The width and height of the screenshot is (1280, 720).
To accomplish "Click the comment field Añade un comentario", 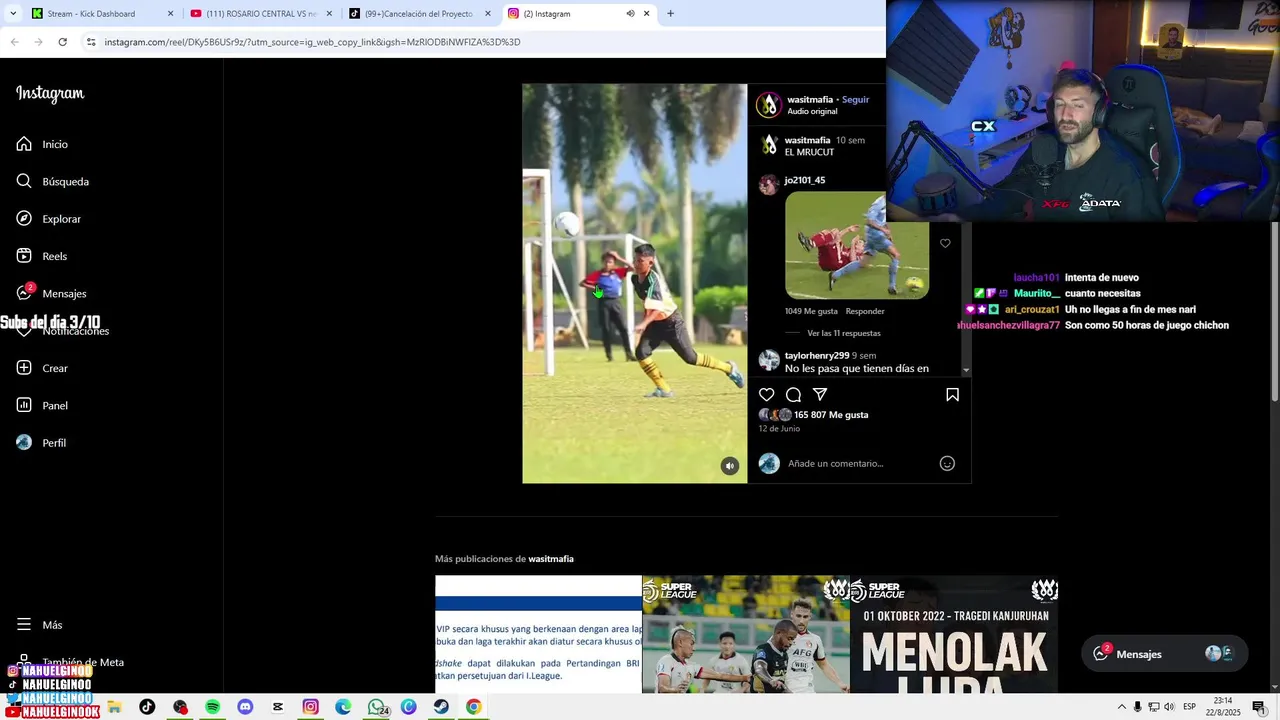I will click(x=860, y=463).
